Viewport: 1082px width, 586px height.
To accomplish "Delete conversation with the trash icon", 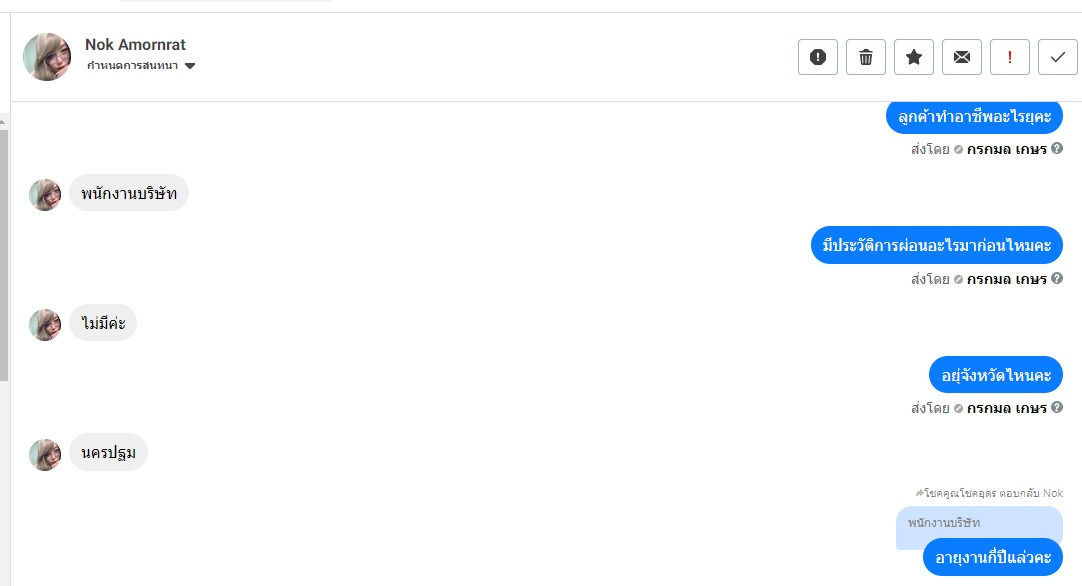I will coord(866,57).
